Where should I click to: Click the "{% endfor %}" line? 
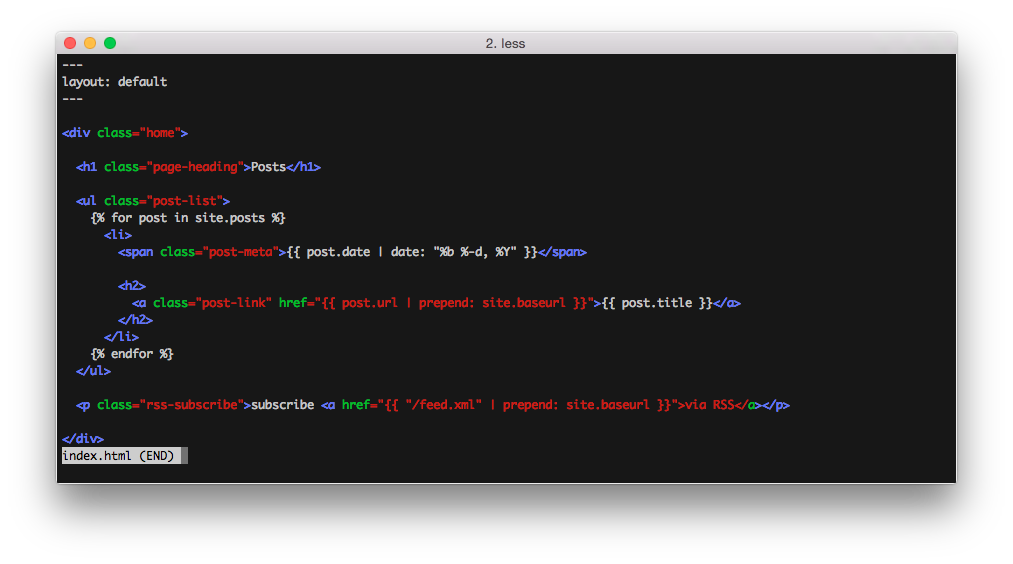(132, 354)
